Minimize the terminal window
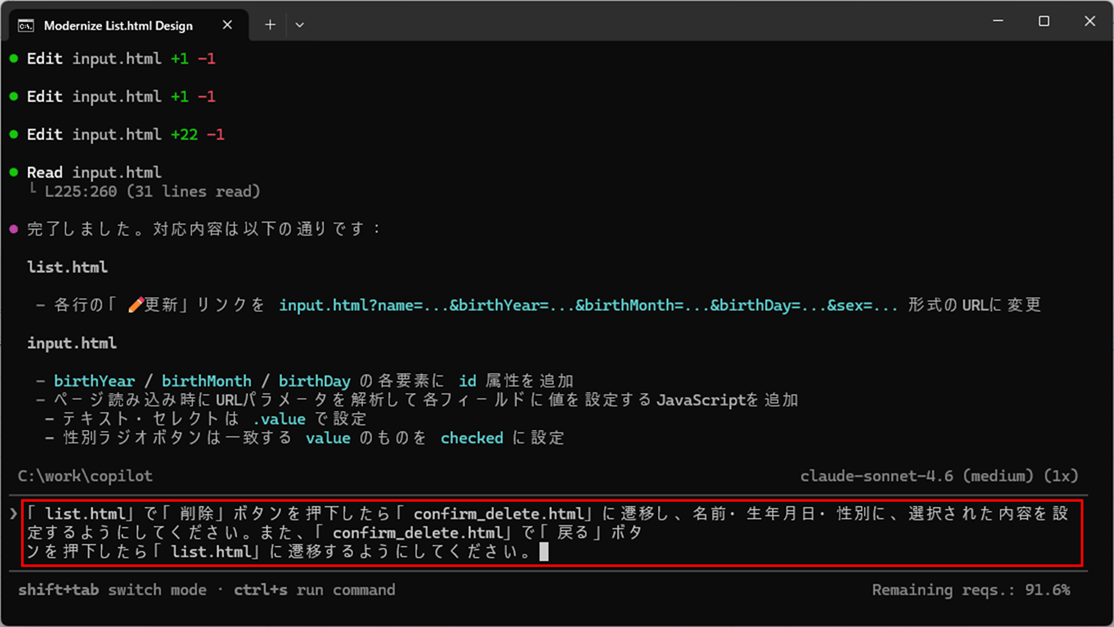The height and width of the screenshot is (627, 1114). (x=997, y=21)
